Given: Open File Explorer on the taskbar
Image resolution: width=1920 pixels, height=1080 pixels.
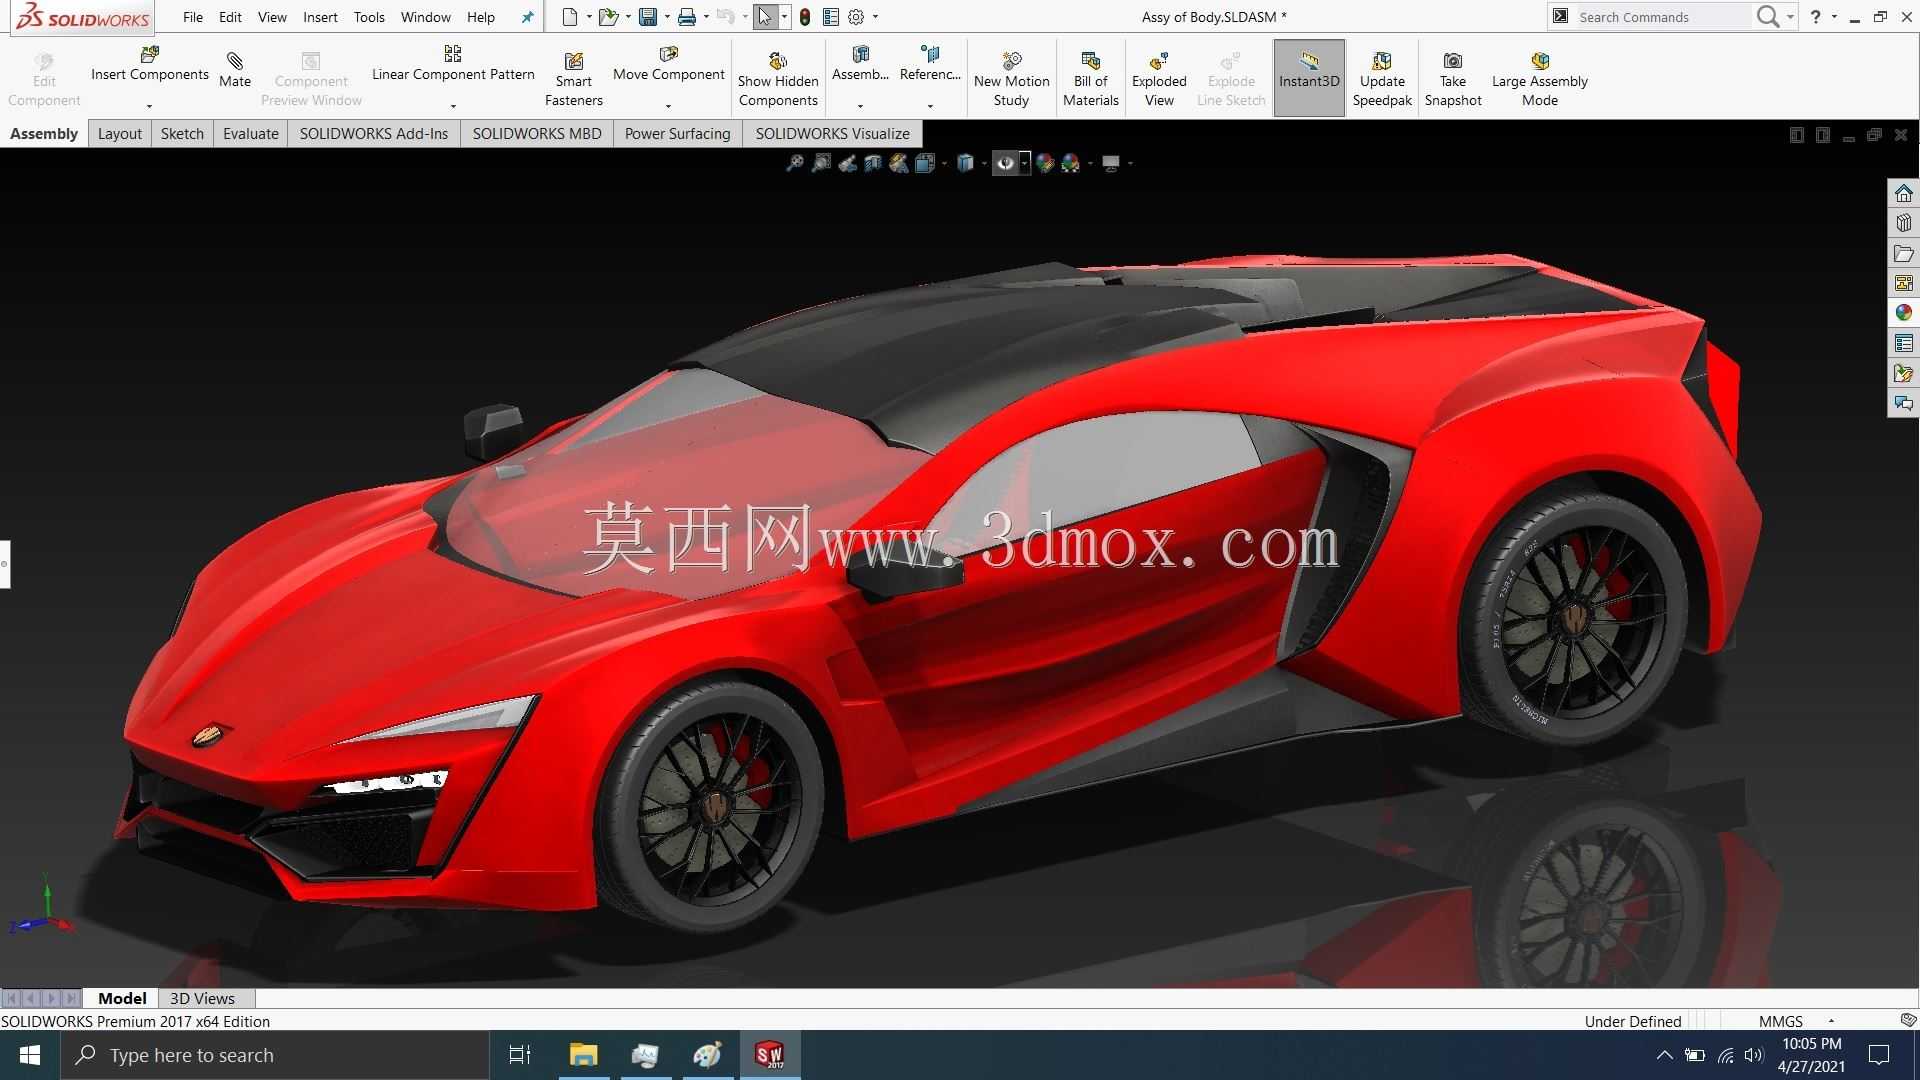Looking at the screenshot, I should click(583, 1055).
